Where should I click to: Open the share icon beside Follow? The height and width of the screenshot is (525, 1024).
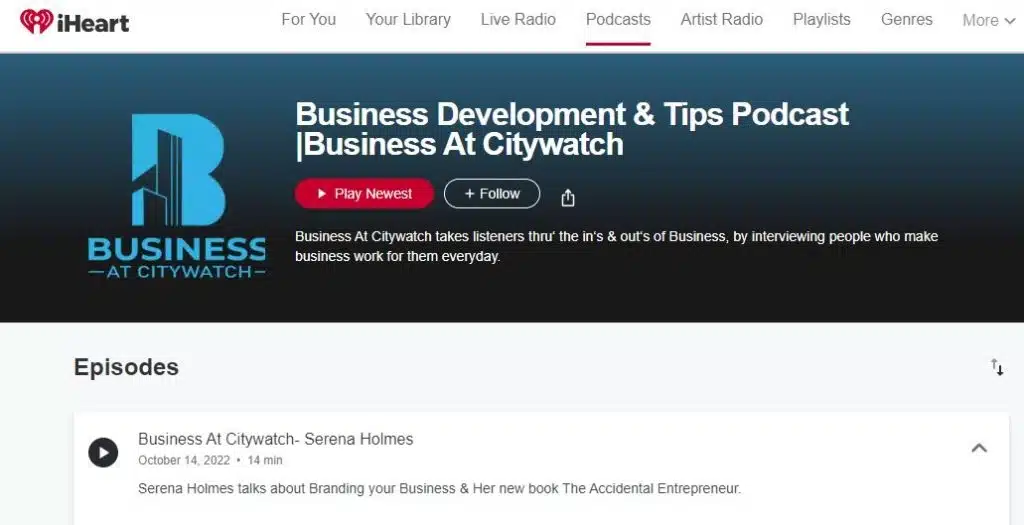pos(568,197)
